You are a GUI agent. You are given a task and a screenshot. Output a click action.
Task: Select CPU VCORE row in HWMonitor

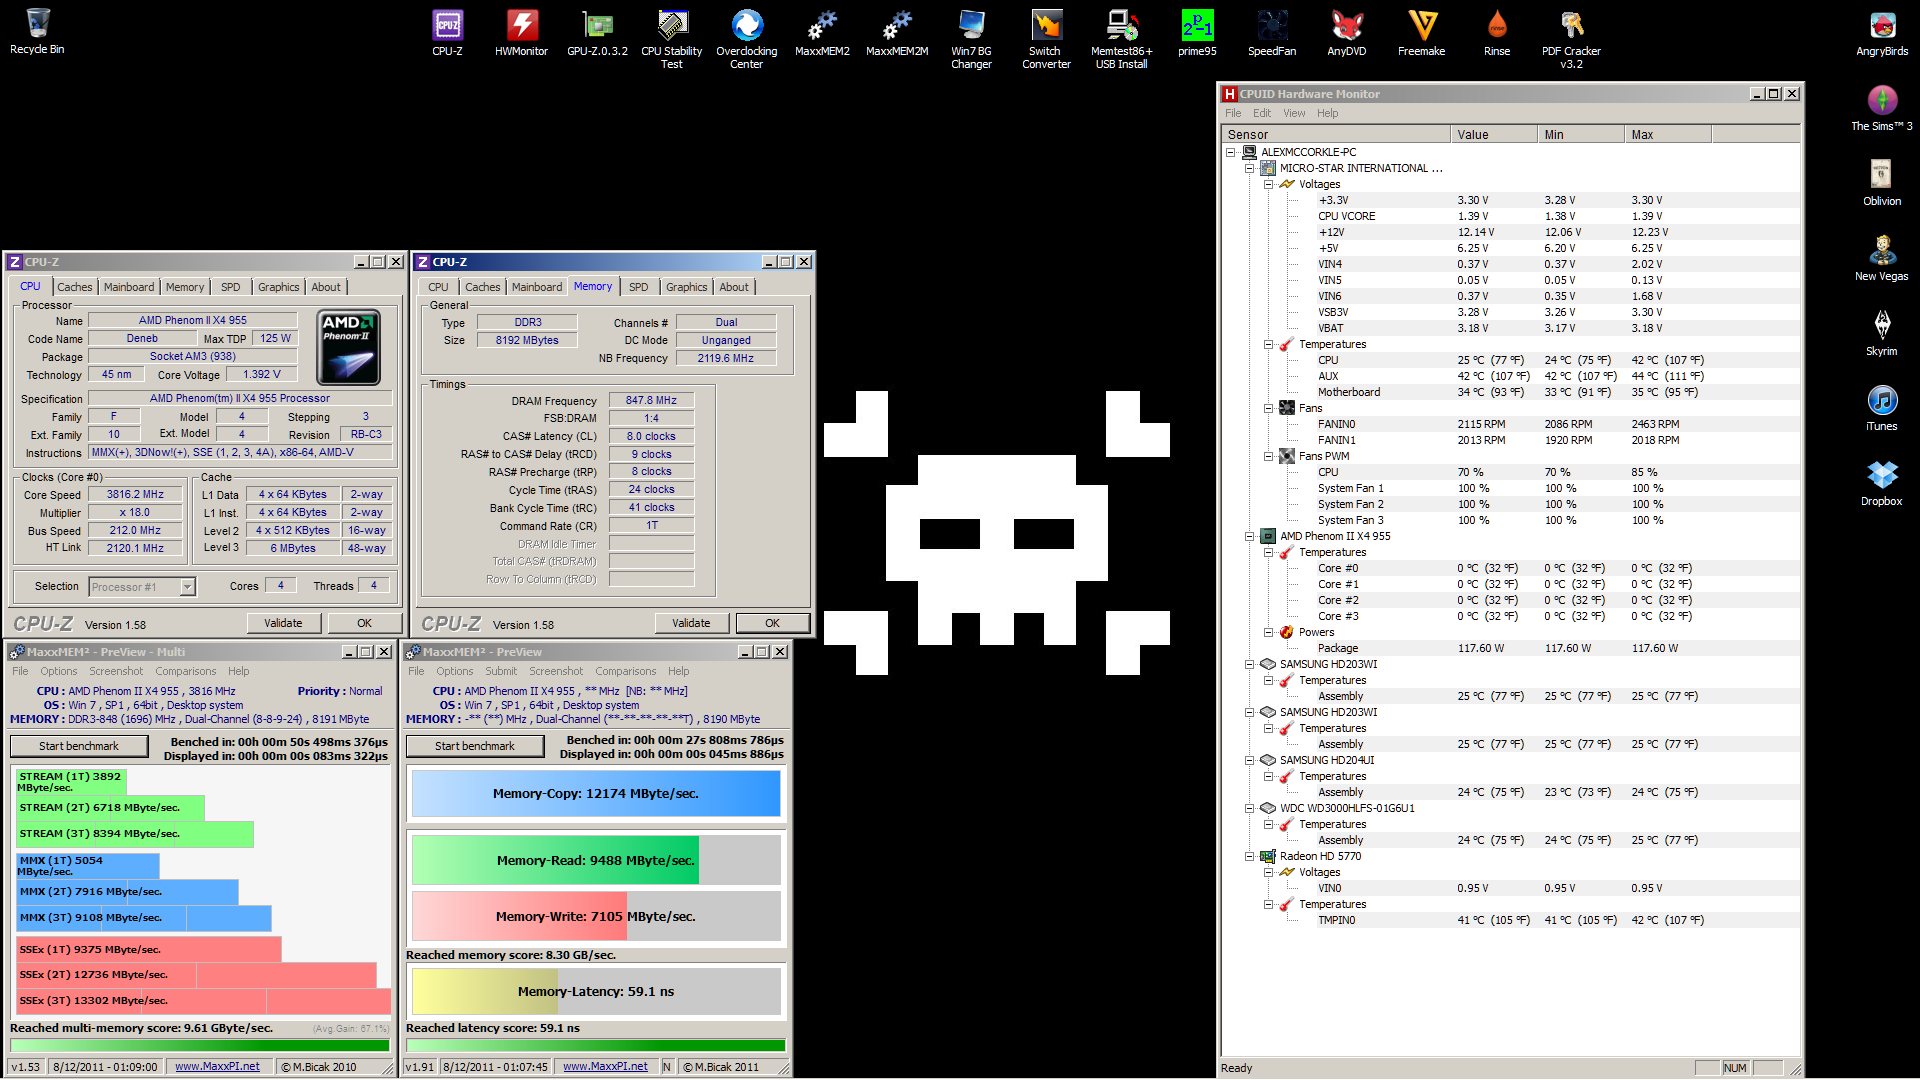[1511, 217]
